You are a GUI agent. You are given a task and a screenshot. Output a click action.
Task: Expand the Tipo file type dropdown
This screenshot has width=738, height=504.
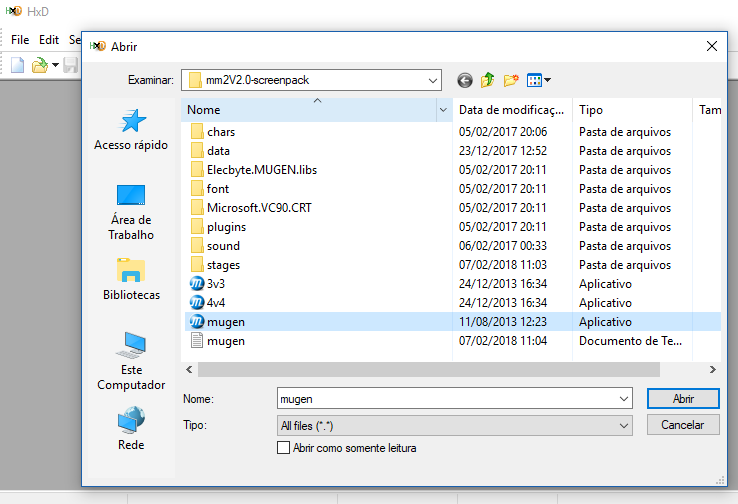[x=624, y=426]
